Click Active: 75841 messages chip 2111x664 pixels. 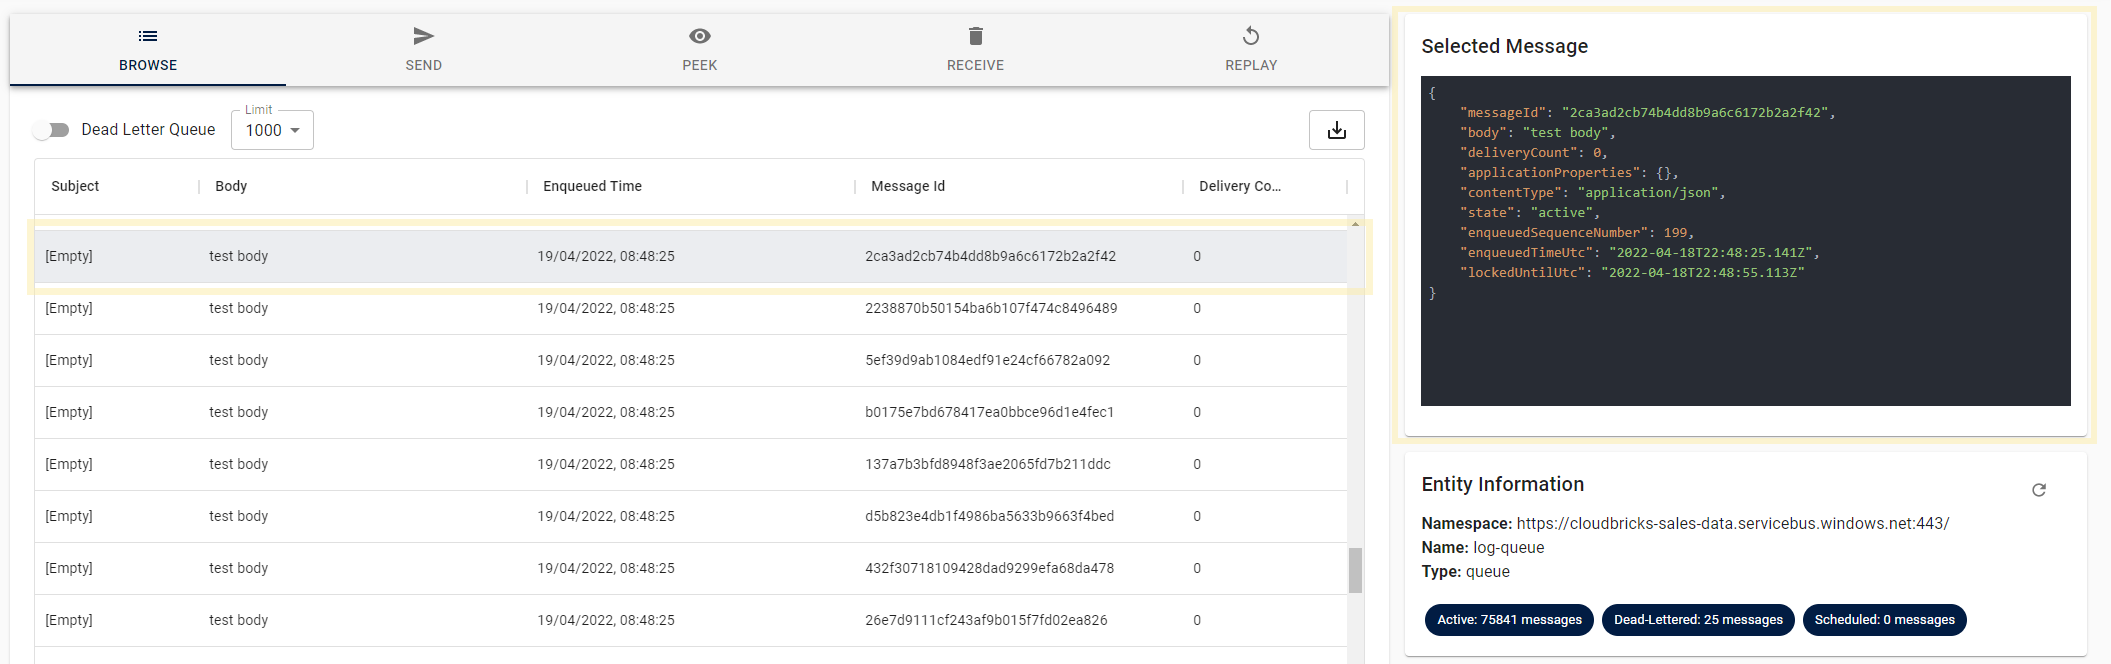pyautogui.click(x=1509, y=620)
